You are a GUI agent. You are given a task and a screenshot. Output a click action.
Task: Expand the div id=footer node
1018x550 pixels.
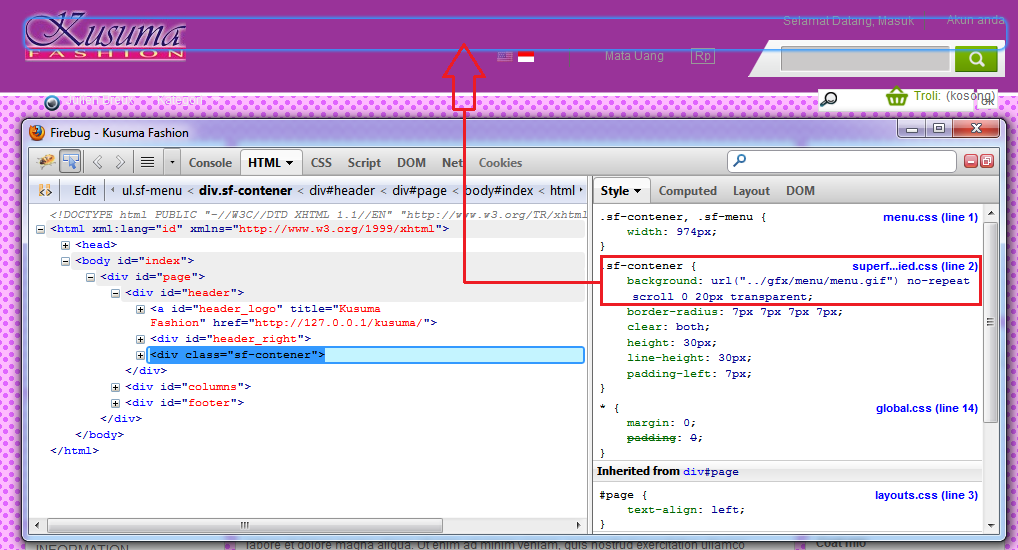pyautogui.click(x=116, y=403)
